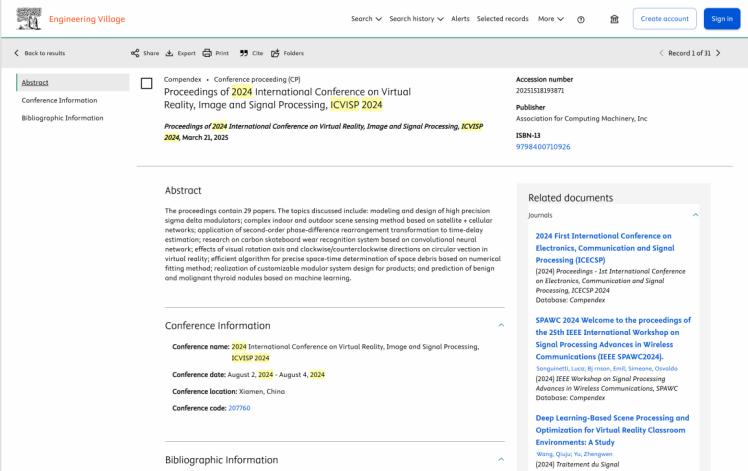The width and height of the screenshot is (748, 471).
Task: Click the Print printer icon
Action: coord(207,53)
